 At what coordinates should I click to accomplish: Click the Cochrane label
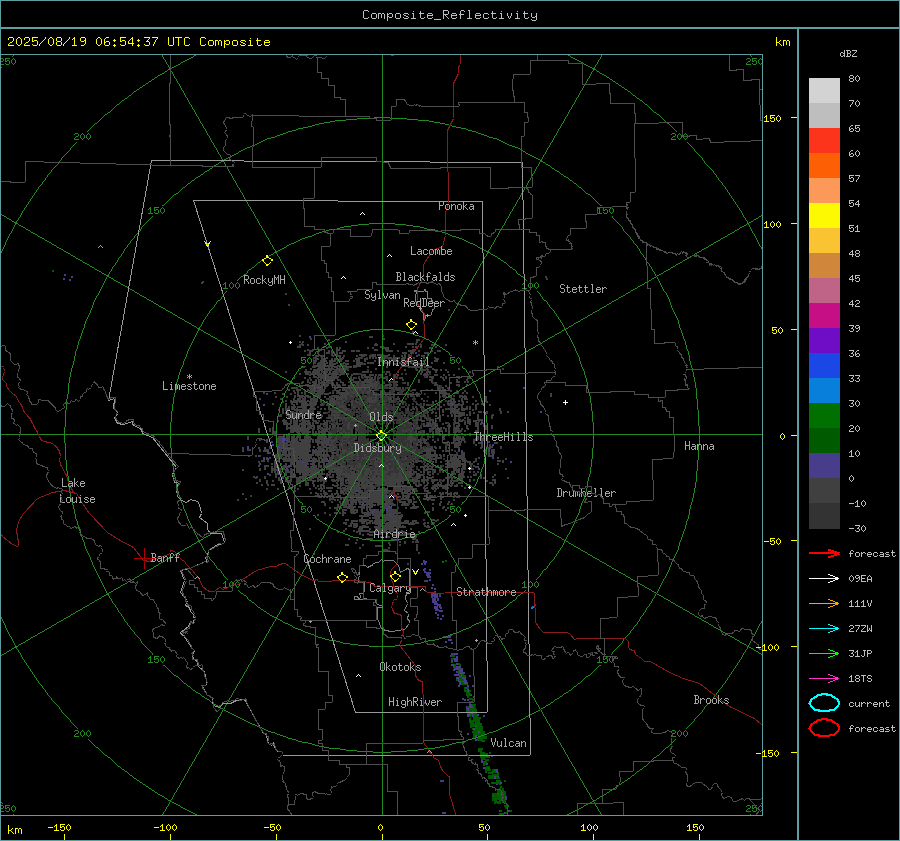327,559
